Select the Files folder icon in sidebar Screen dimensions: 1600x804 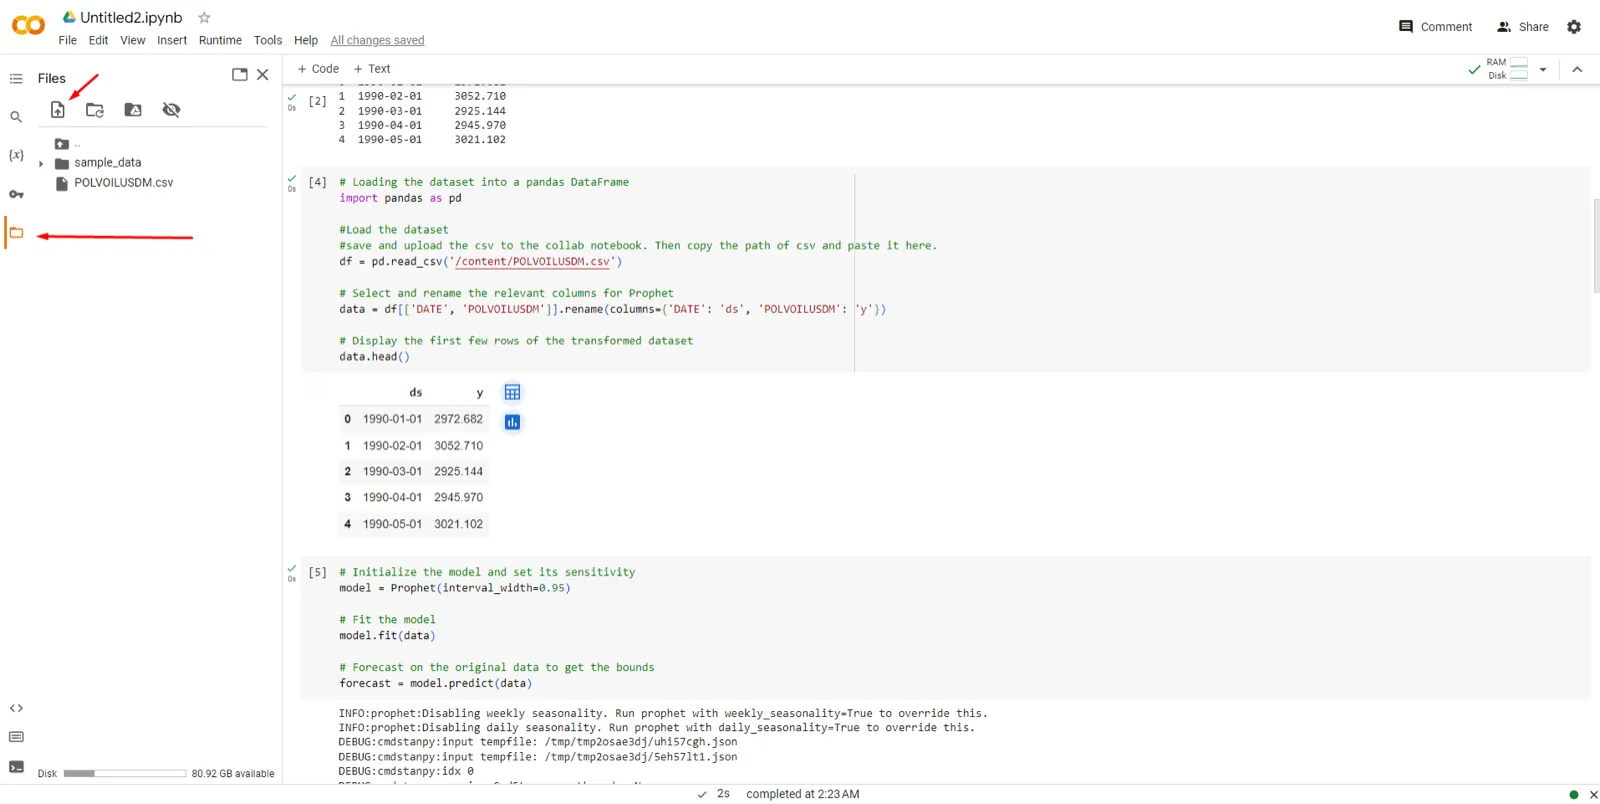[x=16, y=233]
